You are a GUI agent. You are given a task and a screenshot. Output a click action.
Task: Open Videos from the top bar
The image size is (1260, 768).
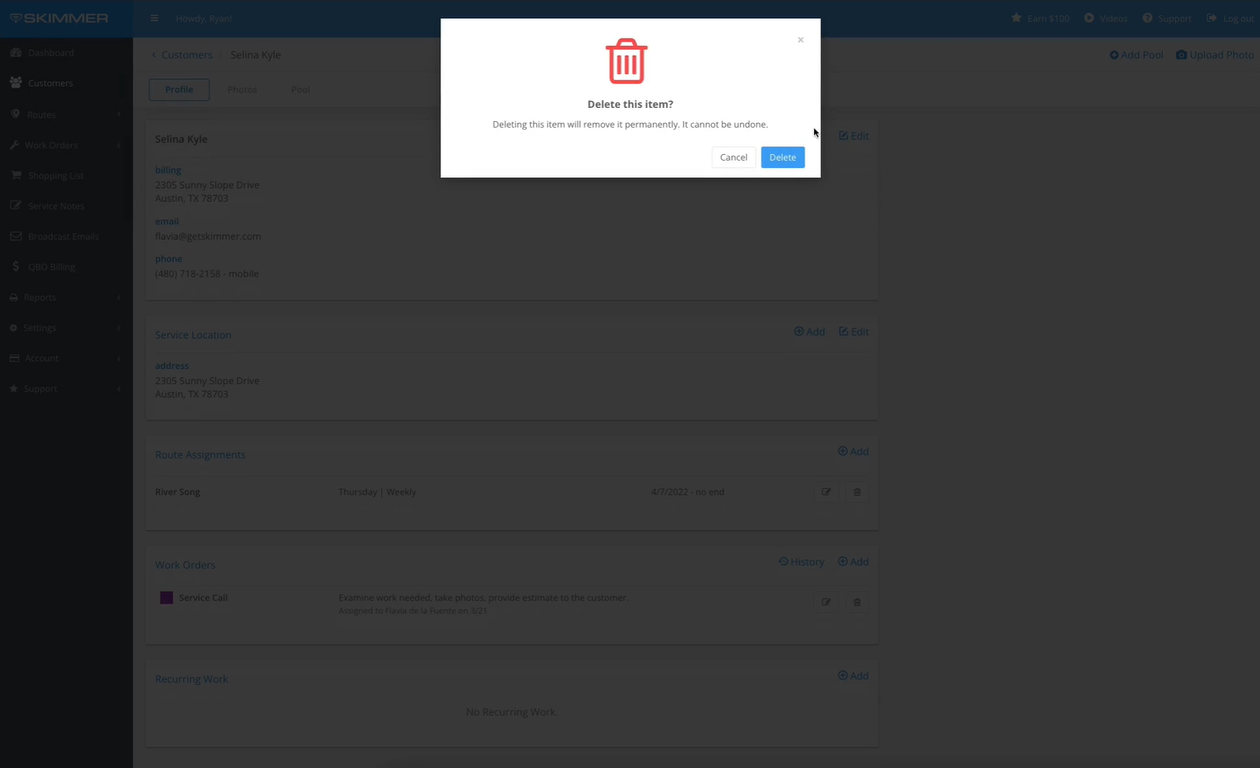coord(1106,18)
